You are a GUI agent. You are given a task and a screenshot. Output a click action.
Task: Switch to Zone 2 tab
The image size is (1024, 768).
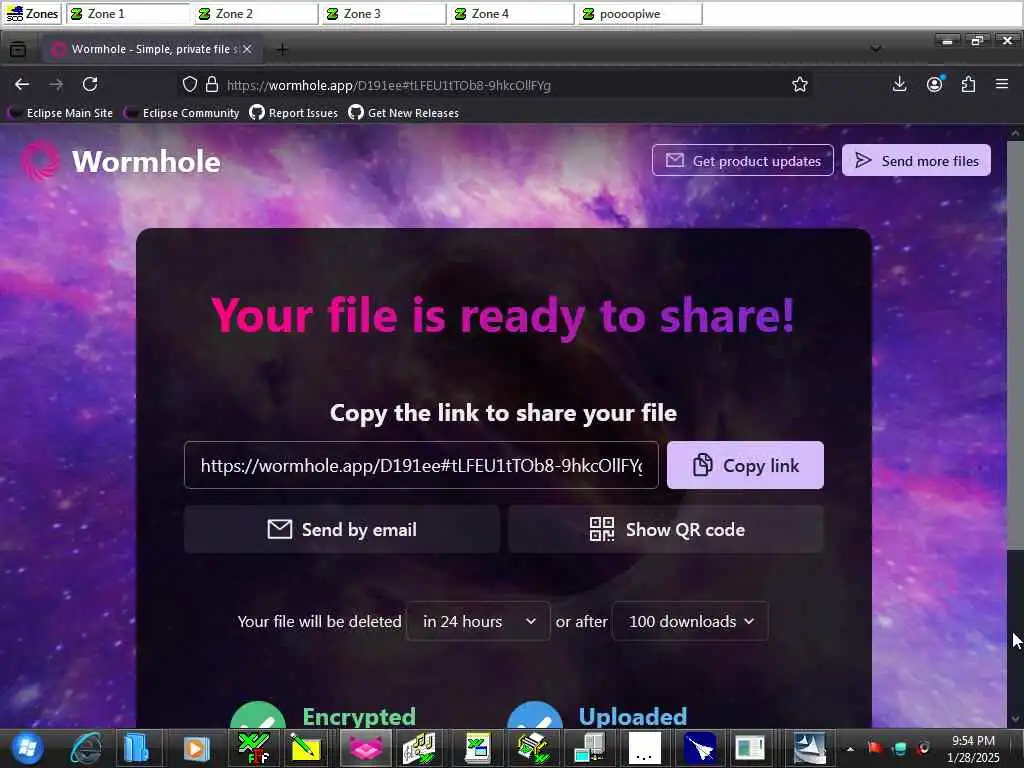pyautogui.click(x=256, y=14)
